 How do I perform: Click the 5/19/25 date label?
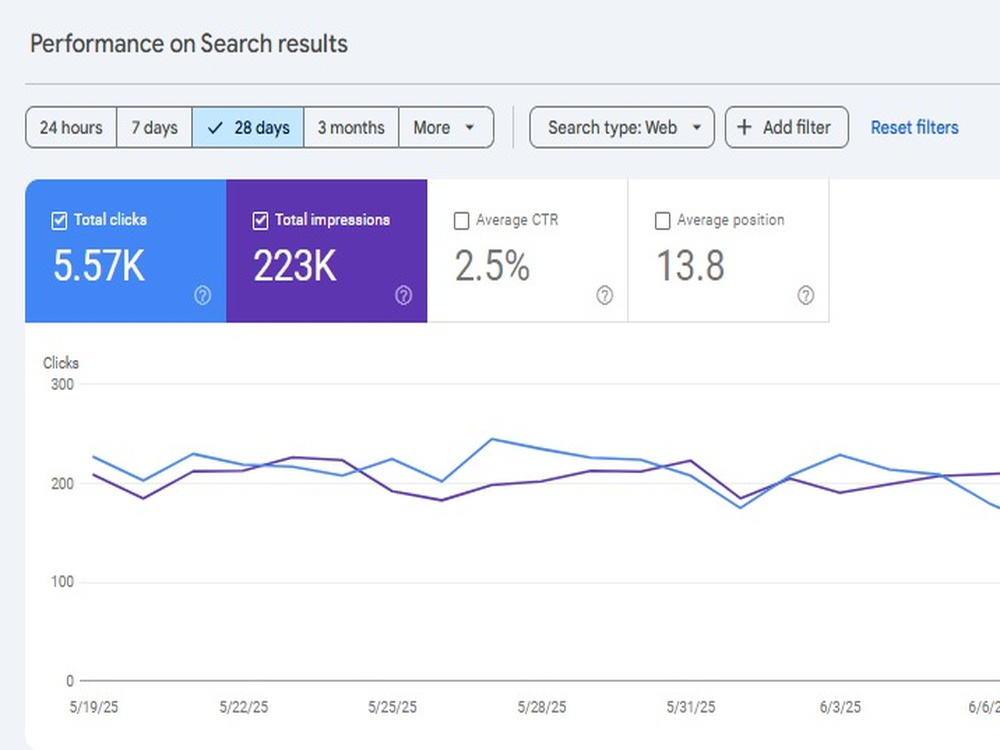pyautogui.click(x=94, y=707)
